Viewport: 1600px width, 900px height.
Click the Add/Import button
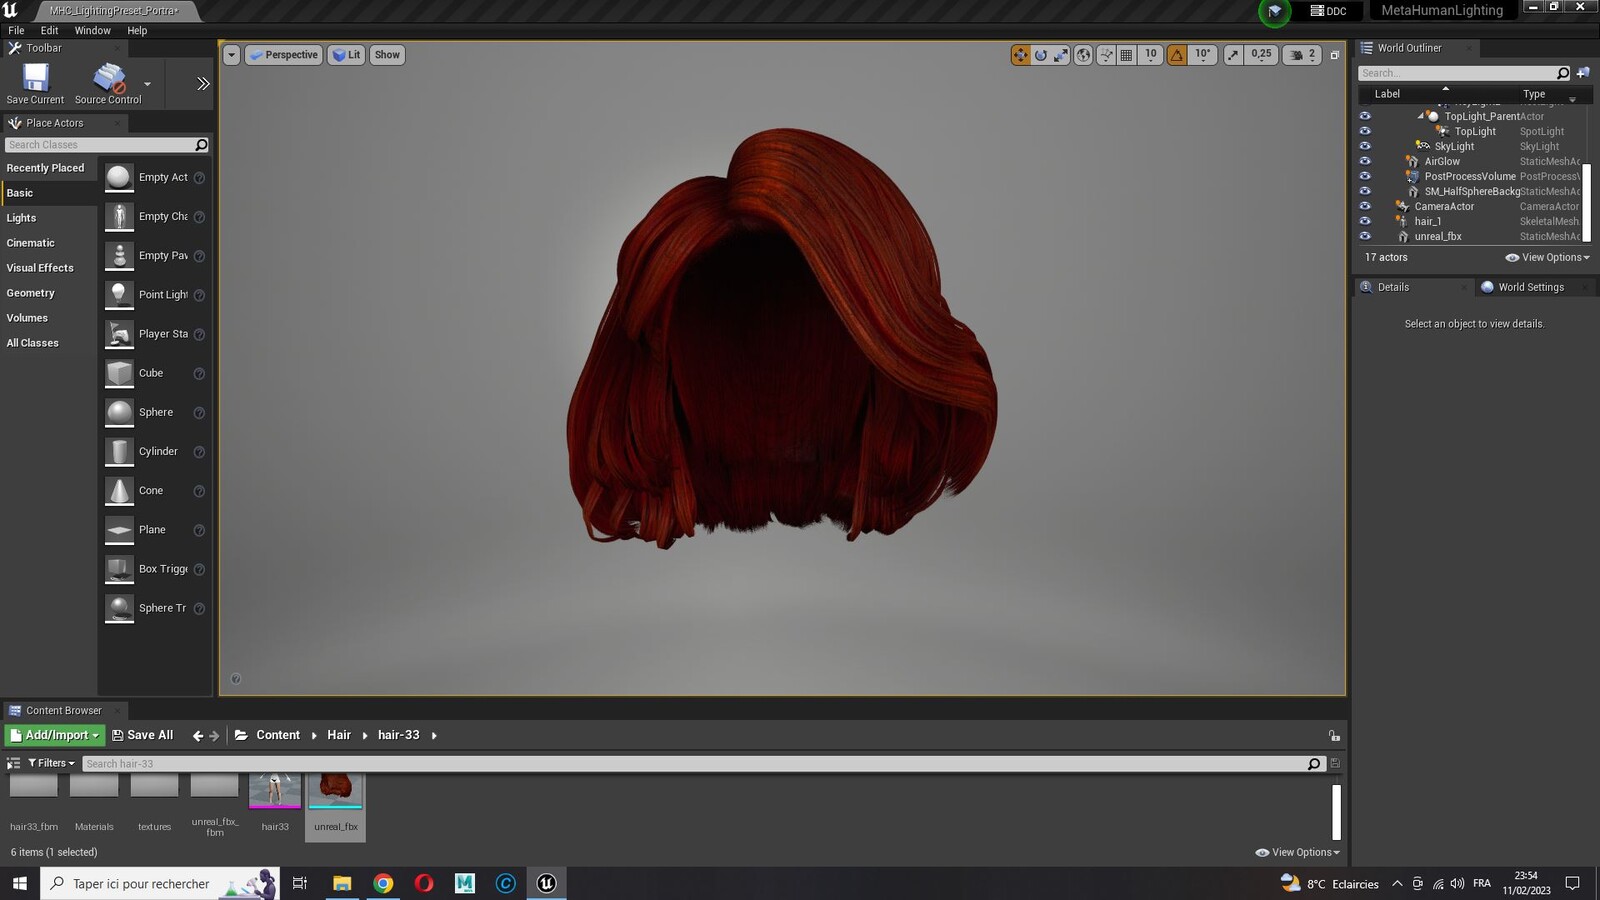(55, 735)
